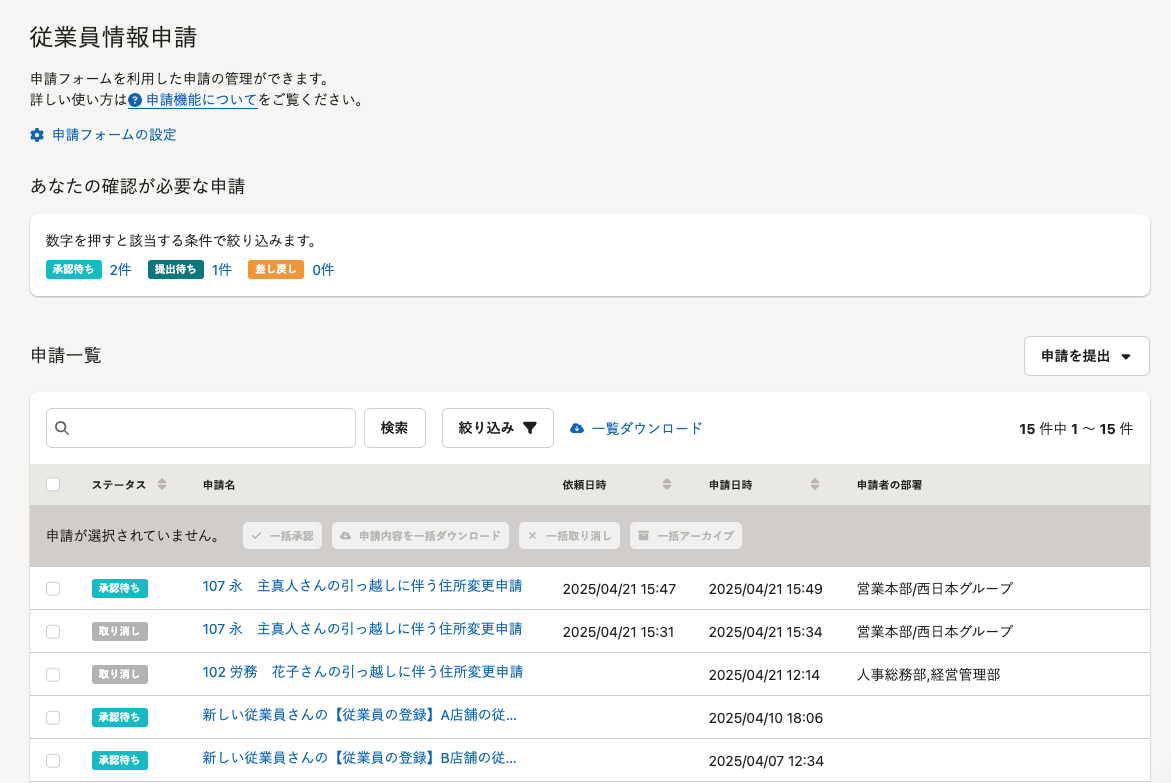Click into the request search field
The image size is (1171, 783).
pos(201,428)
